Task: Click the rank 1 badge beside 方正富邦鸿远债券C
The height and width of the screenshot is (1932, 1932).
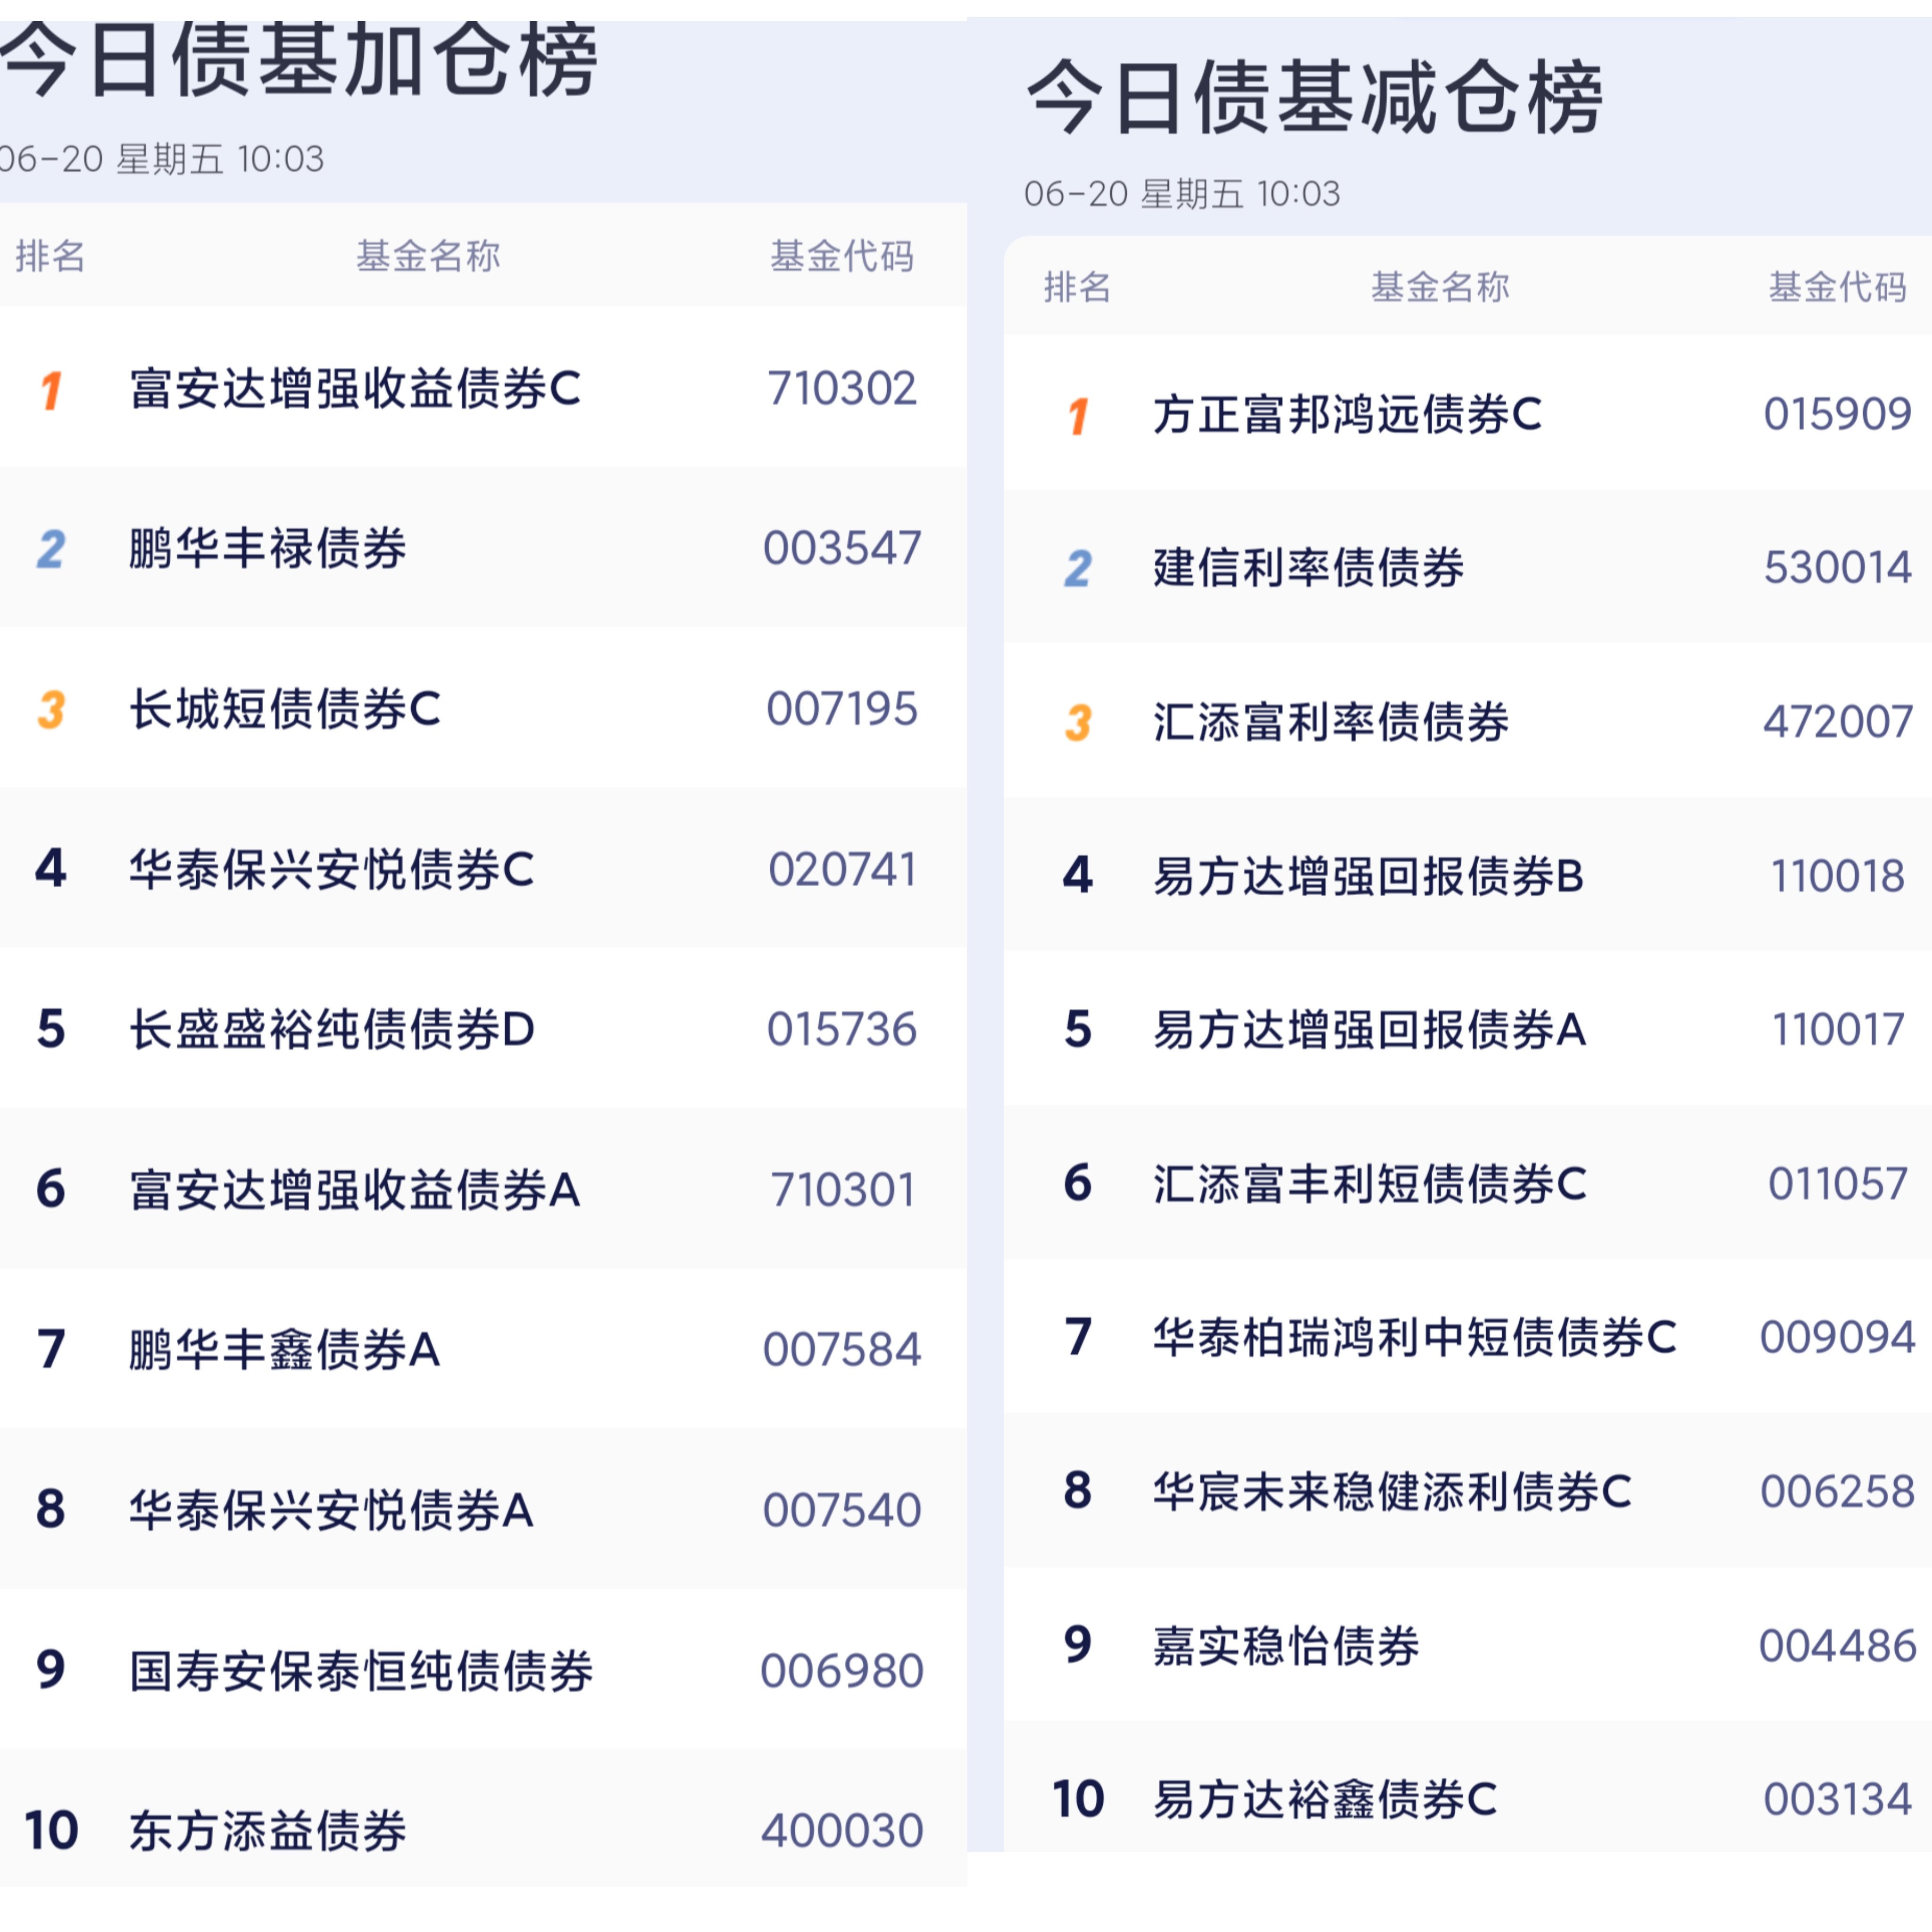Action: click(1078, 416)
